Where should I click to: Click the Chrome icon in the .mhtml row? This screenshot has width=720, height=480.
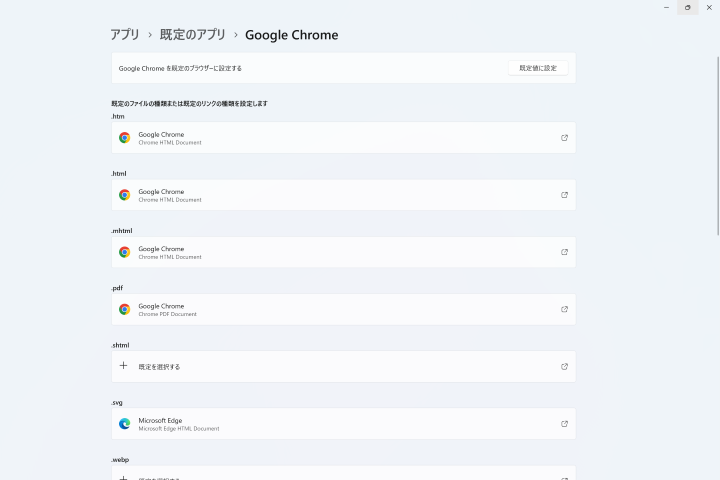click(124, 252)
